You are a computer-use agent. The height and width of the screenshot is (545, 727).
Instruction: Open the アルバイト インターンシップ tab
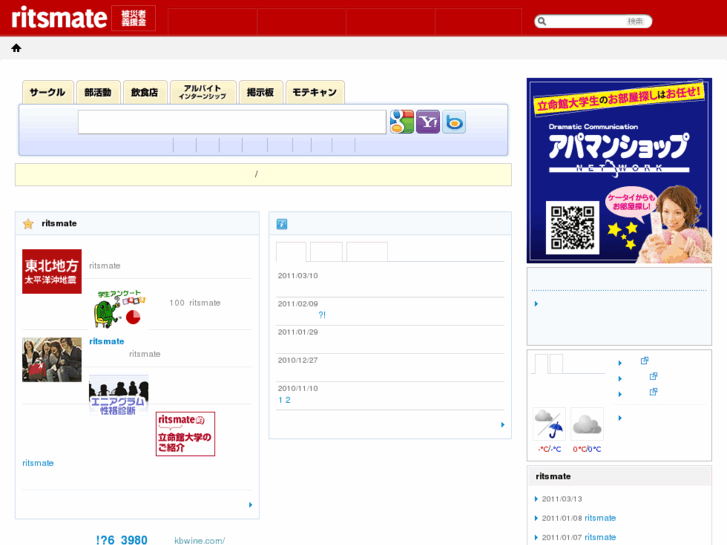(x=203, y=92)
